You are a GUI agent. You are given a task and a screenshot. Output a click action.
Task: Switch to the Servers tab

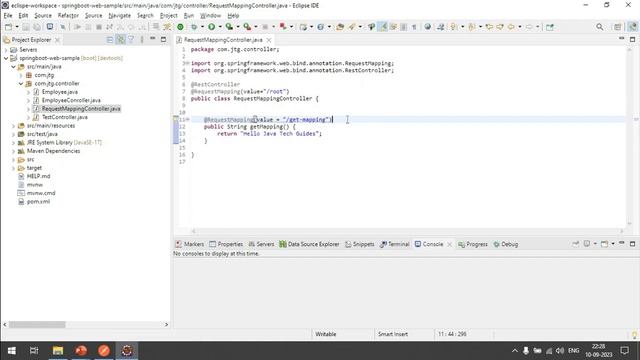pyautogui.click(x=261, y=244)
